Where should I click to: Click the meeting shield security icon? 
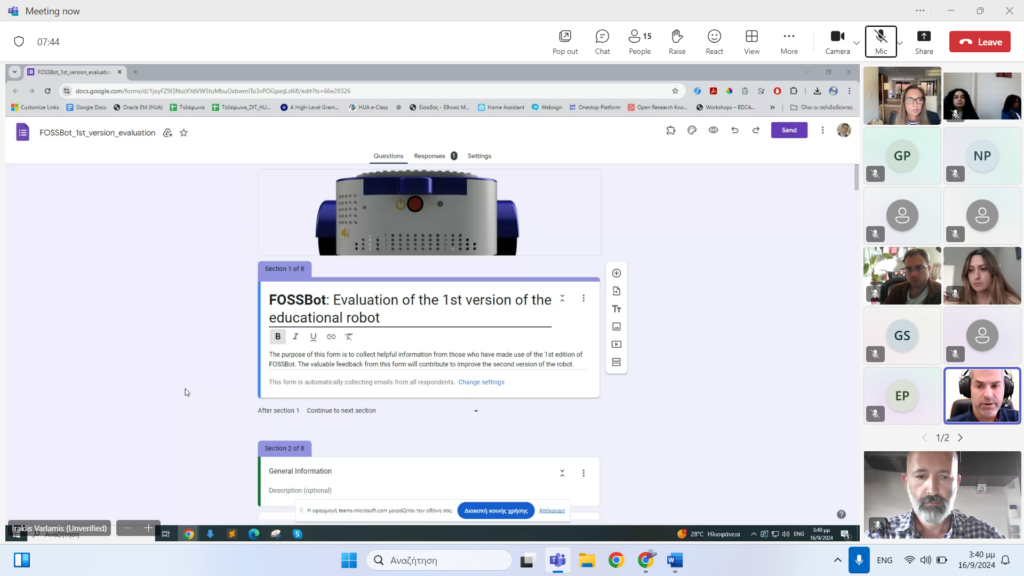click(x=19, y=42)
